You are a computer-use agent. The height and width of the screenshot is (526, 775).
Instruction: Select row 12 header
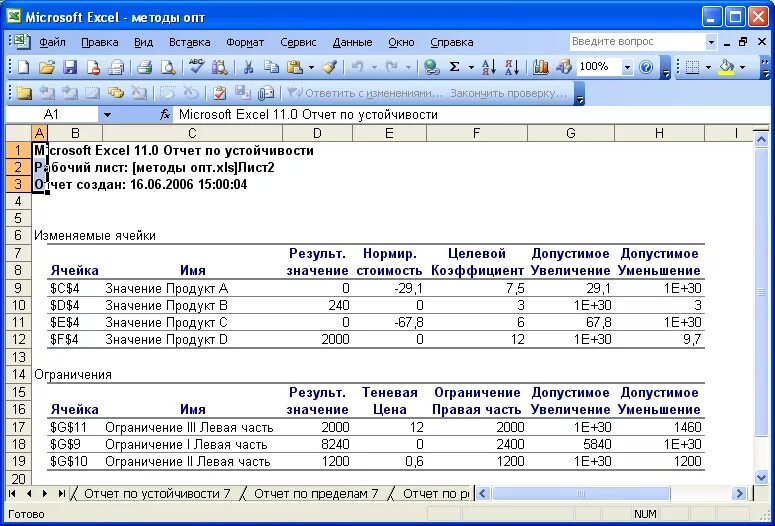(x=18, y=340)
